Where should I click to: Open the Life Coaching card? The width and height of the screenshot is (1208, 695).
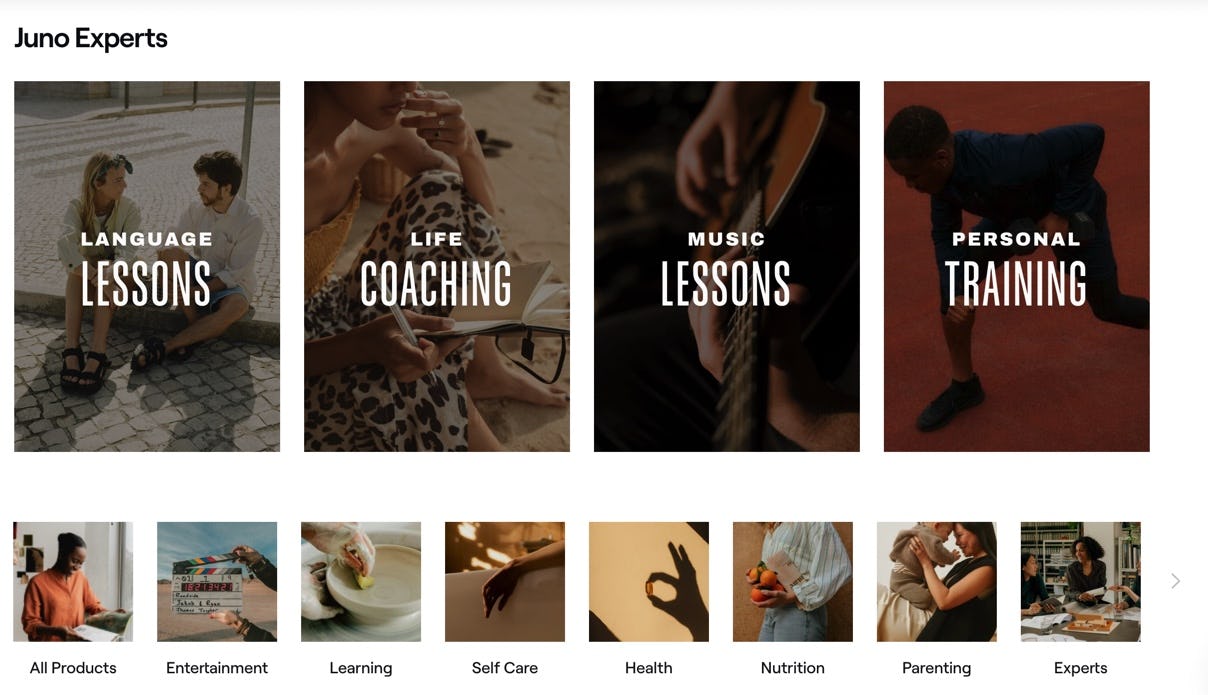(437, 266)
